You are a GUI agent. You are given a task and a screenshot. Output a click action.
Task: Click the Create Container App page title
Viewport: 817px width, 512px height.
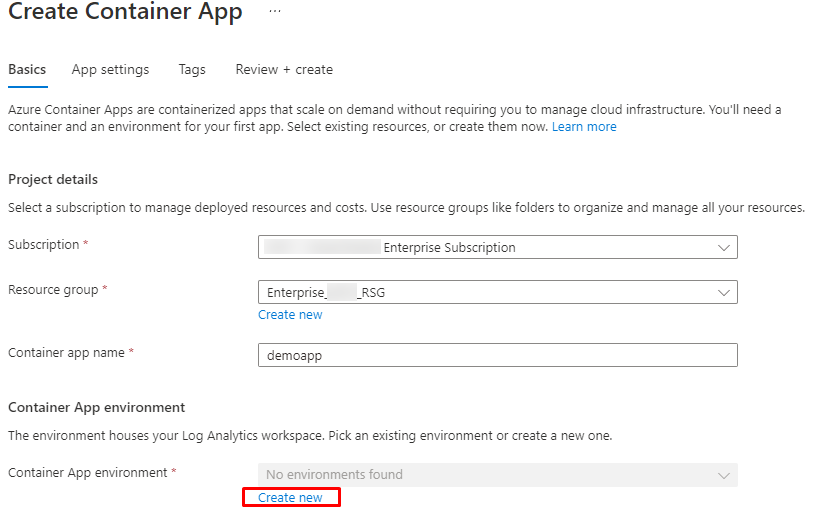click(125, 13)
